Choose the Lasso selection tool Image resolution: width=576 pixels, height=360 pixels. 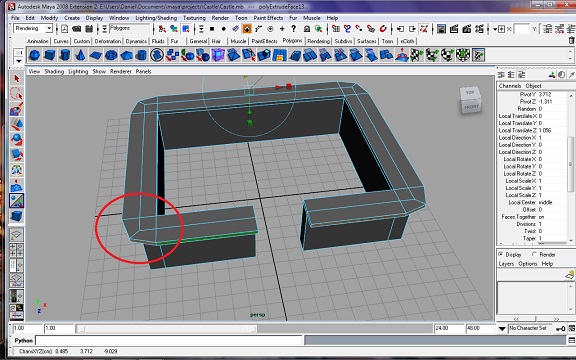17,94
